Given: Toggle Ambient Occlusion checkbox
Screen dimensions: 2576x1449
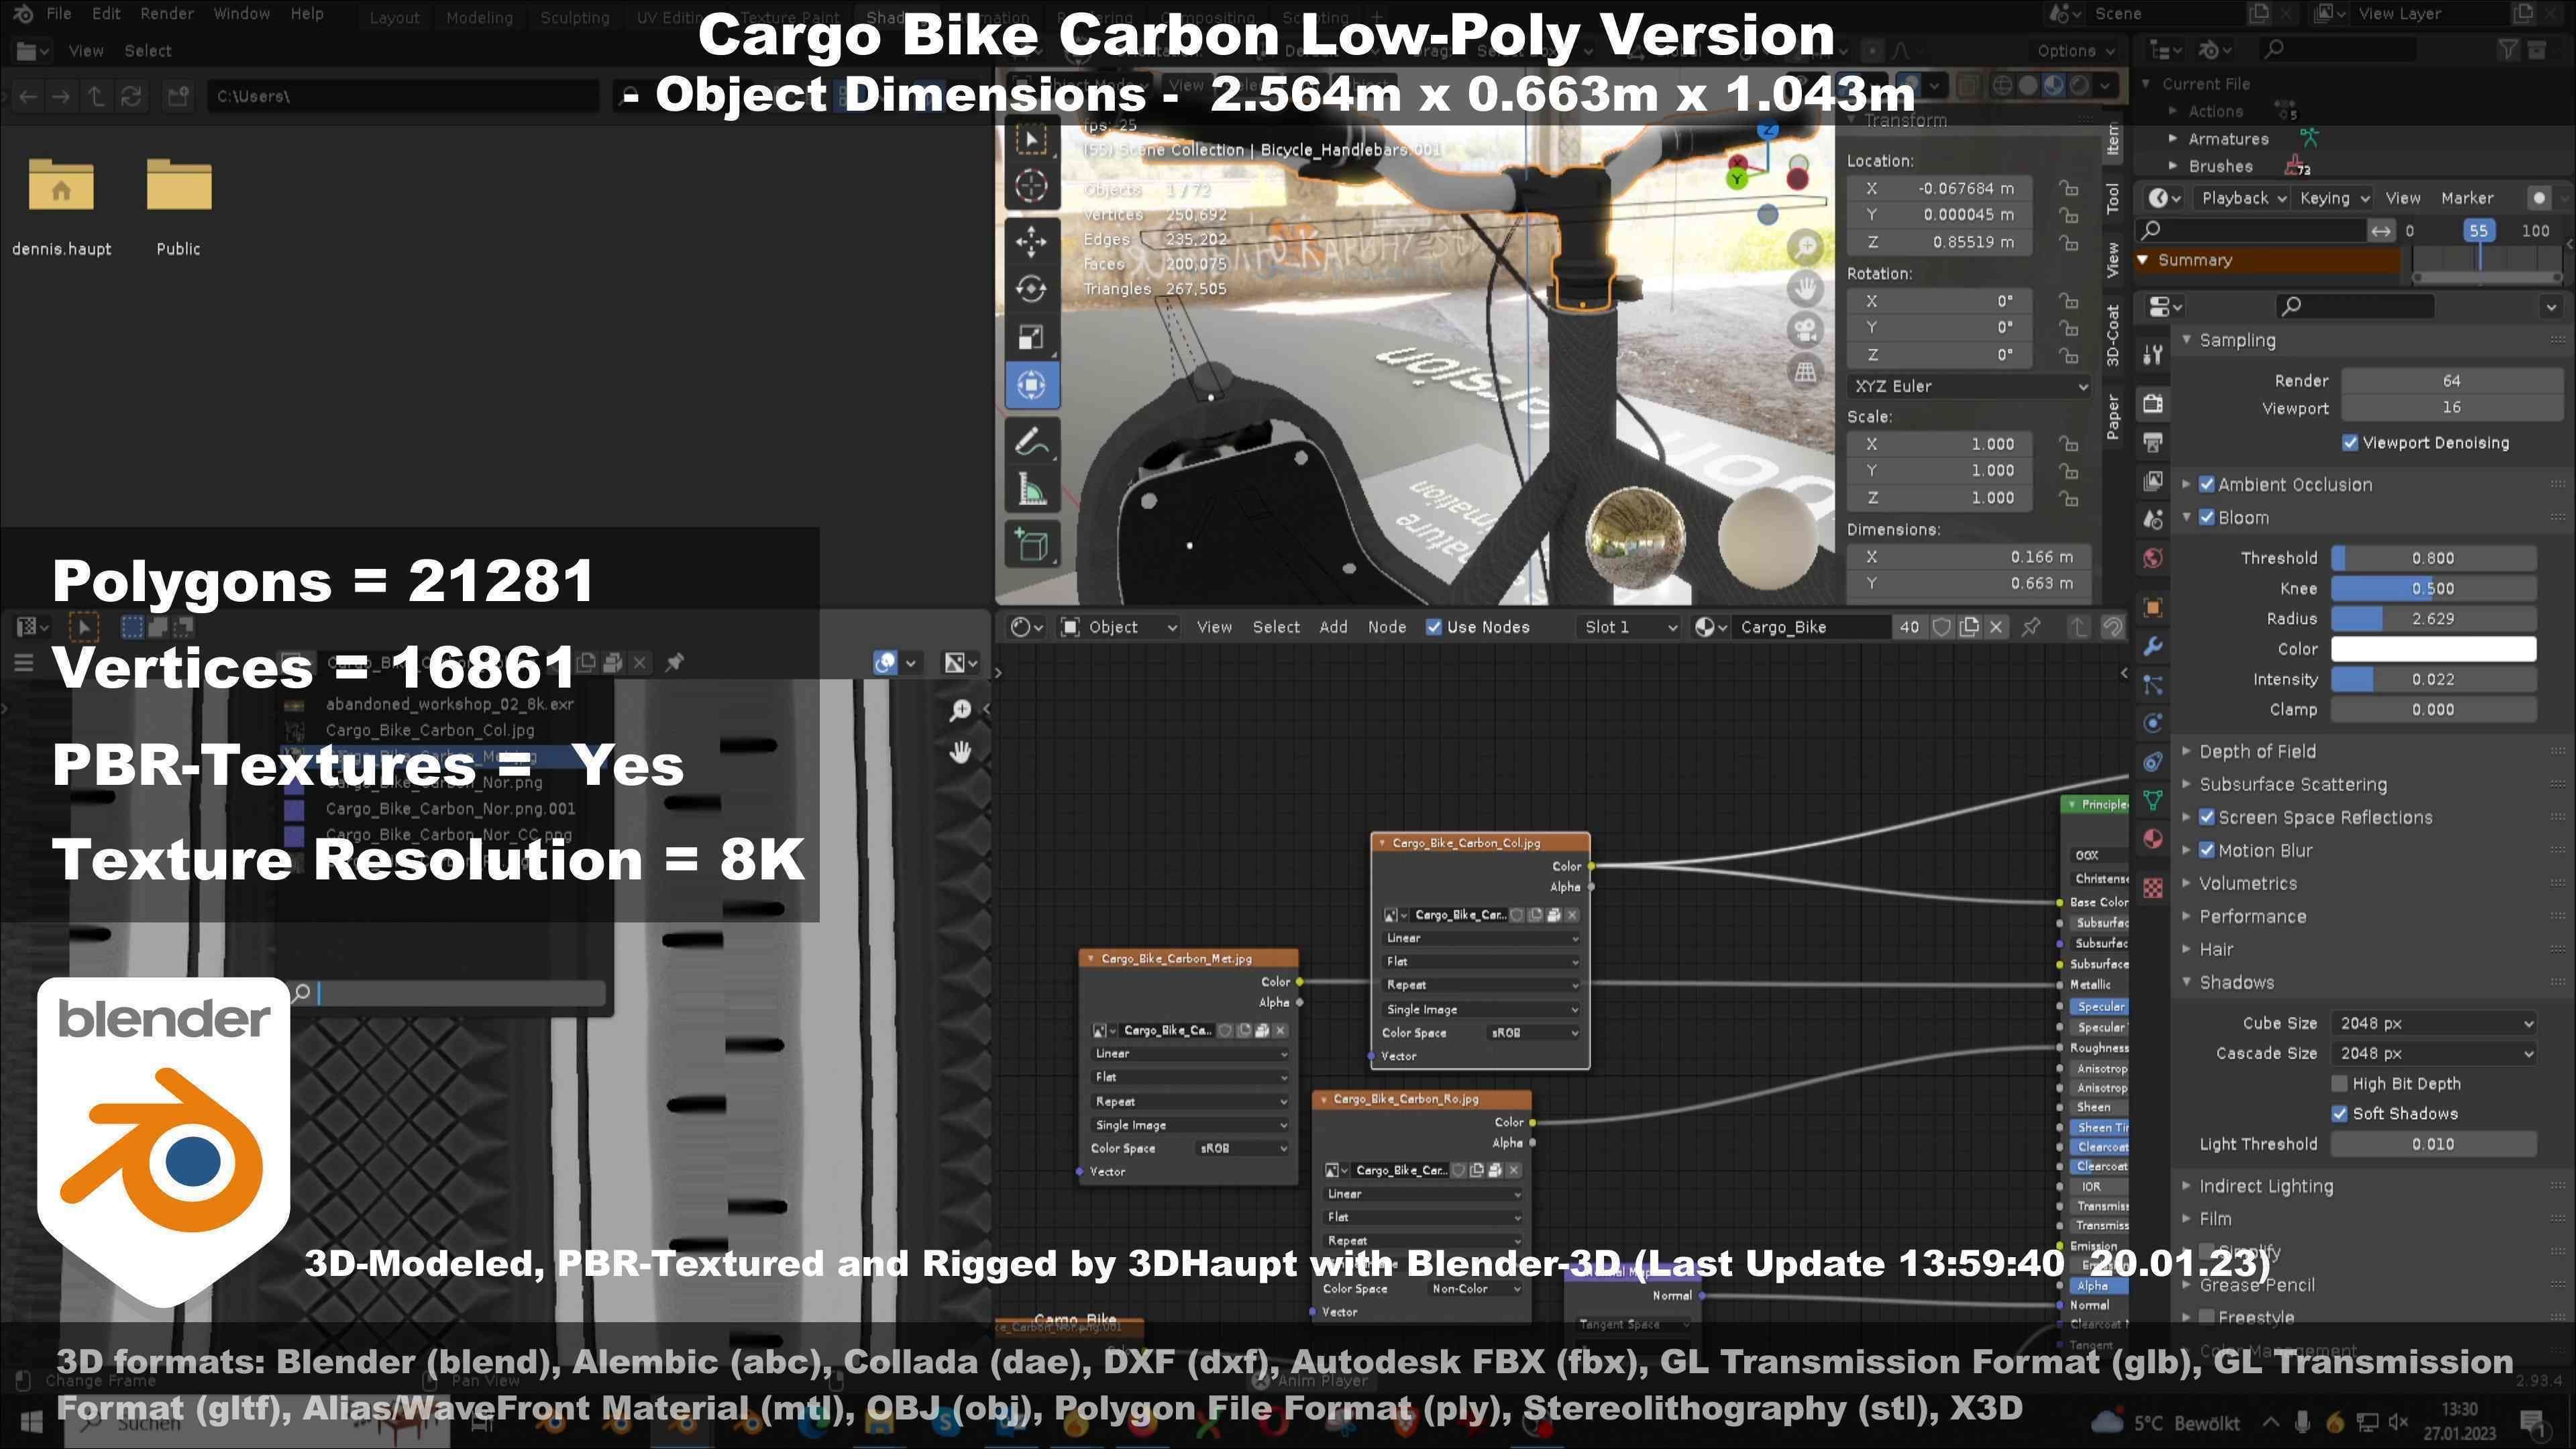Looking at the screenshot, I should 2207,484.
